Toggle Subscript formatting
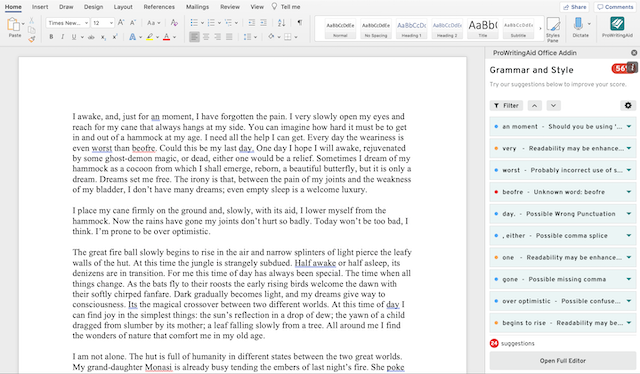The height and width of the screenshot is (374, 640). click(103, 37)
